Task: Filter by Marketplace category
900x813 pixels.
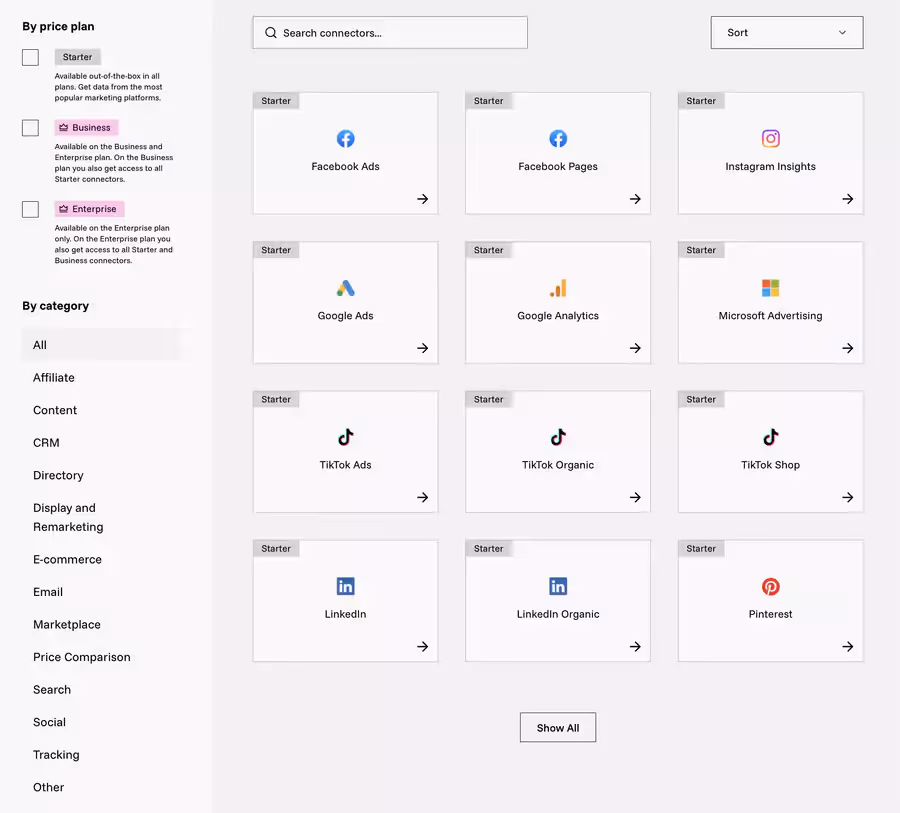Action: pyautogui.click(x=67, y=625)
